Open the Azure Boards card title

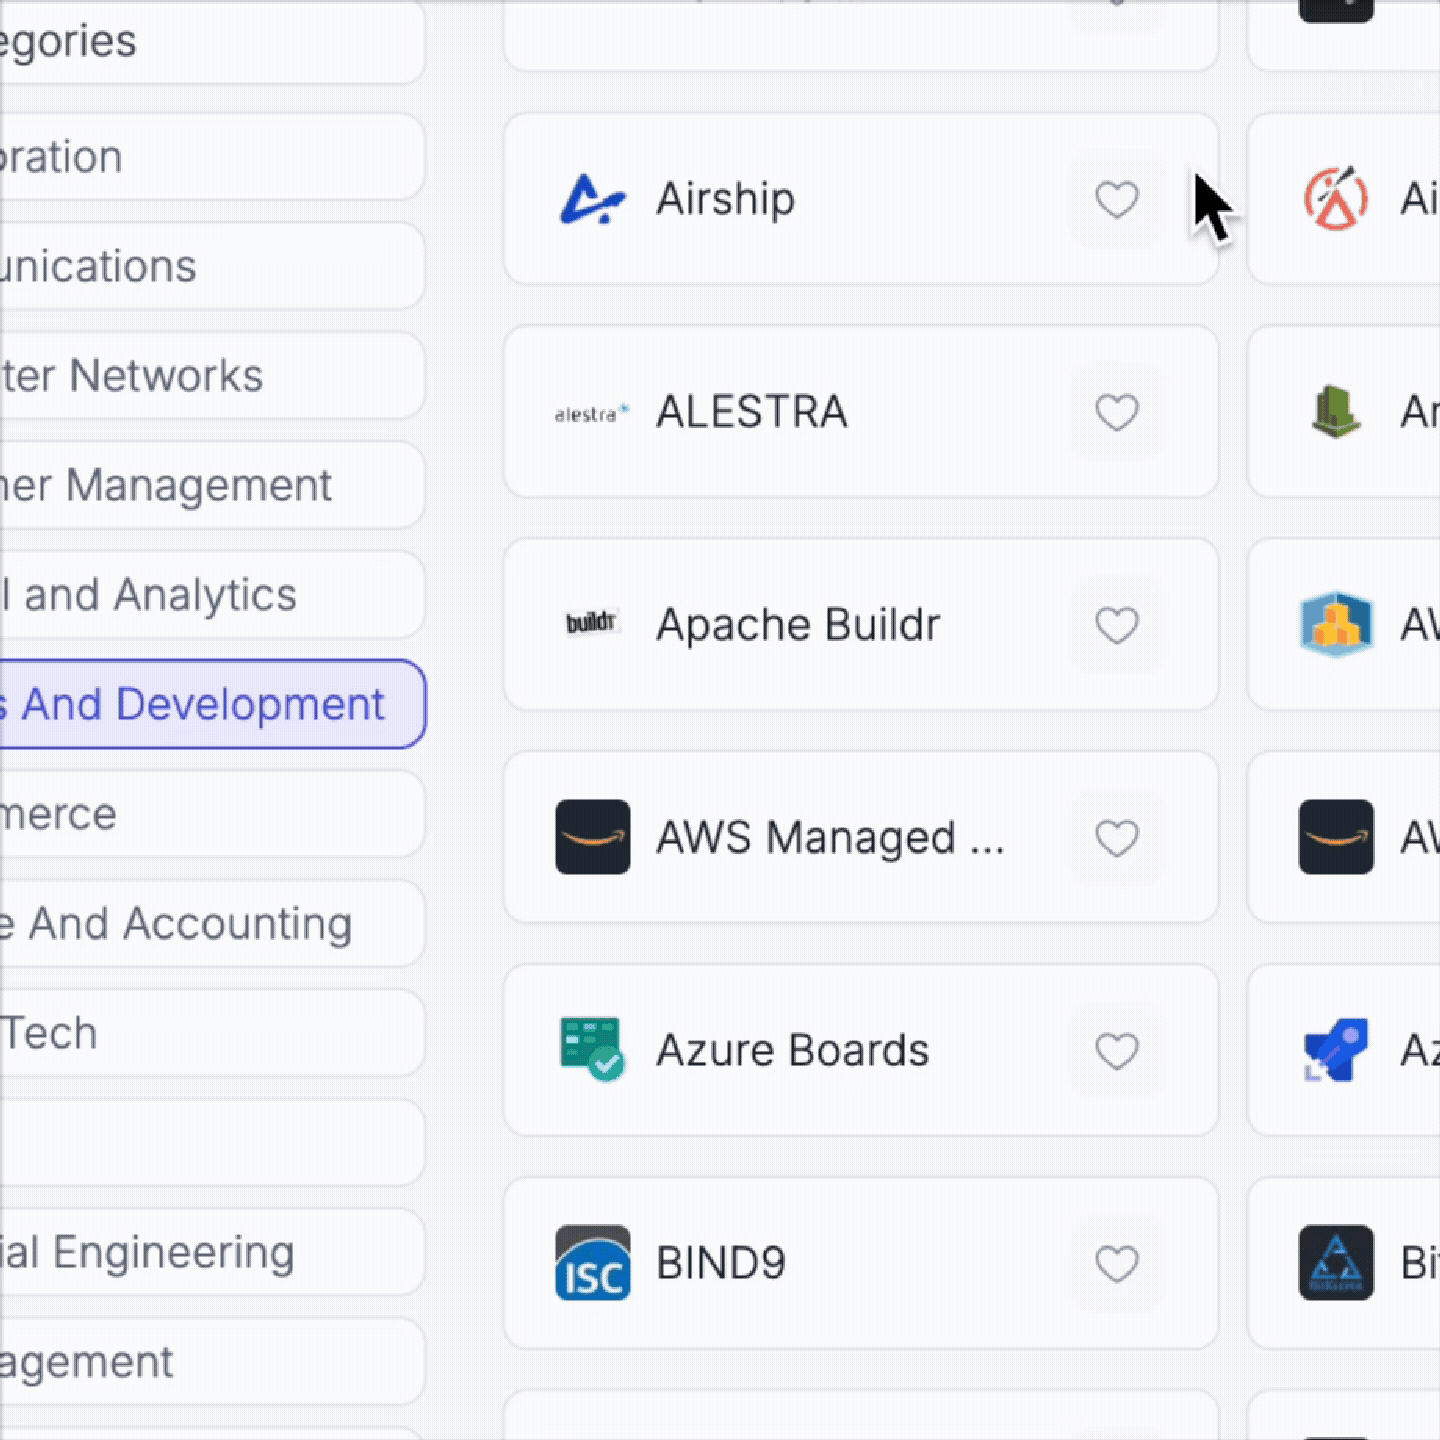(x=792, y=1051)
